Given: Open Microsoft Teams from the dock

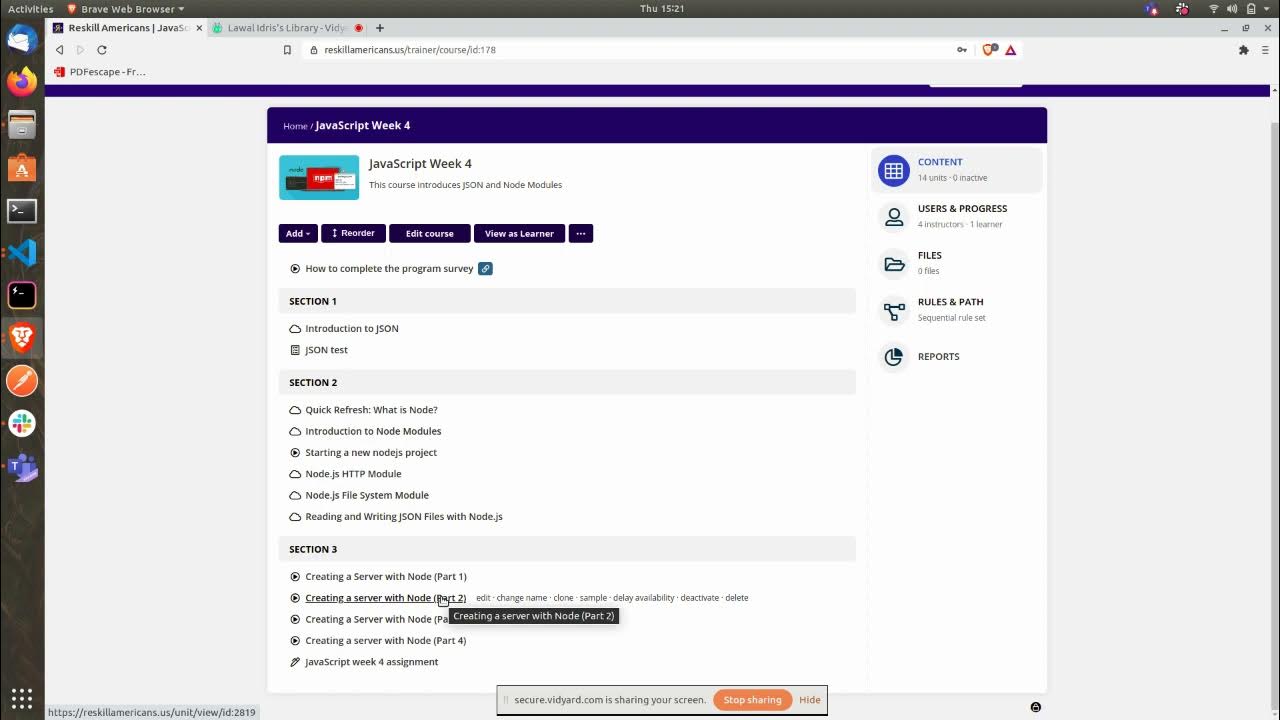Looking at the screenshot, I should click(x=22, y=466).
